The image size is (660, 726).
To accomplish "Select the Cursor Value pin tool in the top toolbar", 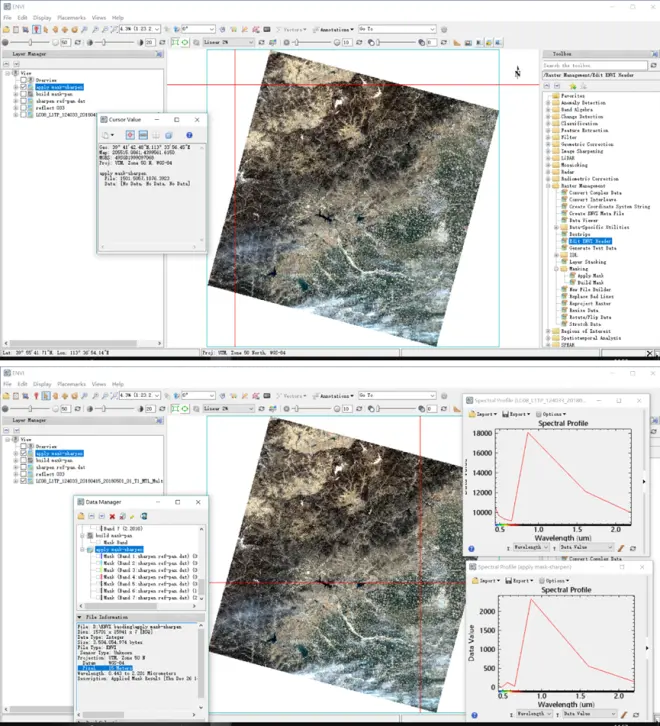I will pyautogui.click(x=36, y=30).
